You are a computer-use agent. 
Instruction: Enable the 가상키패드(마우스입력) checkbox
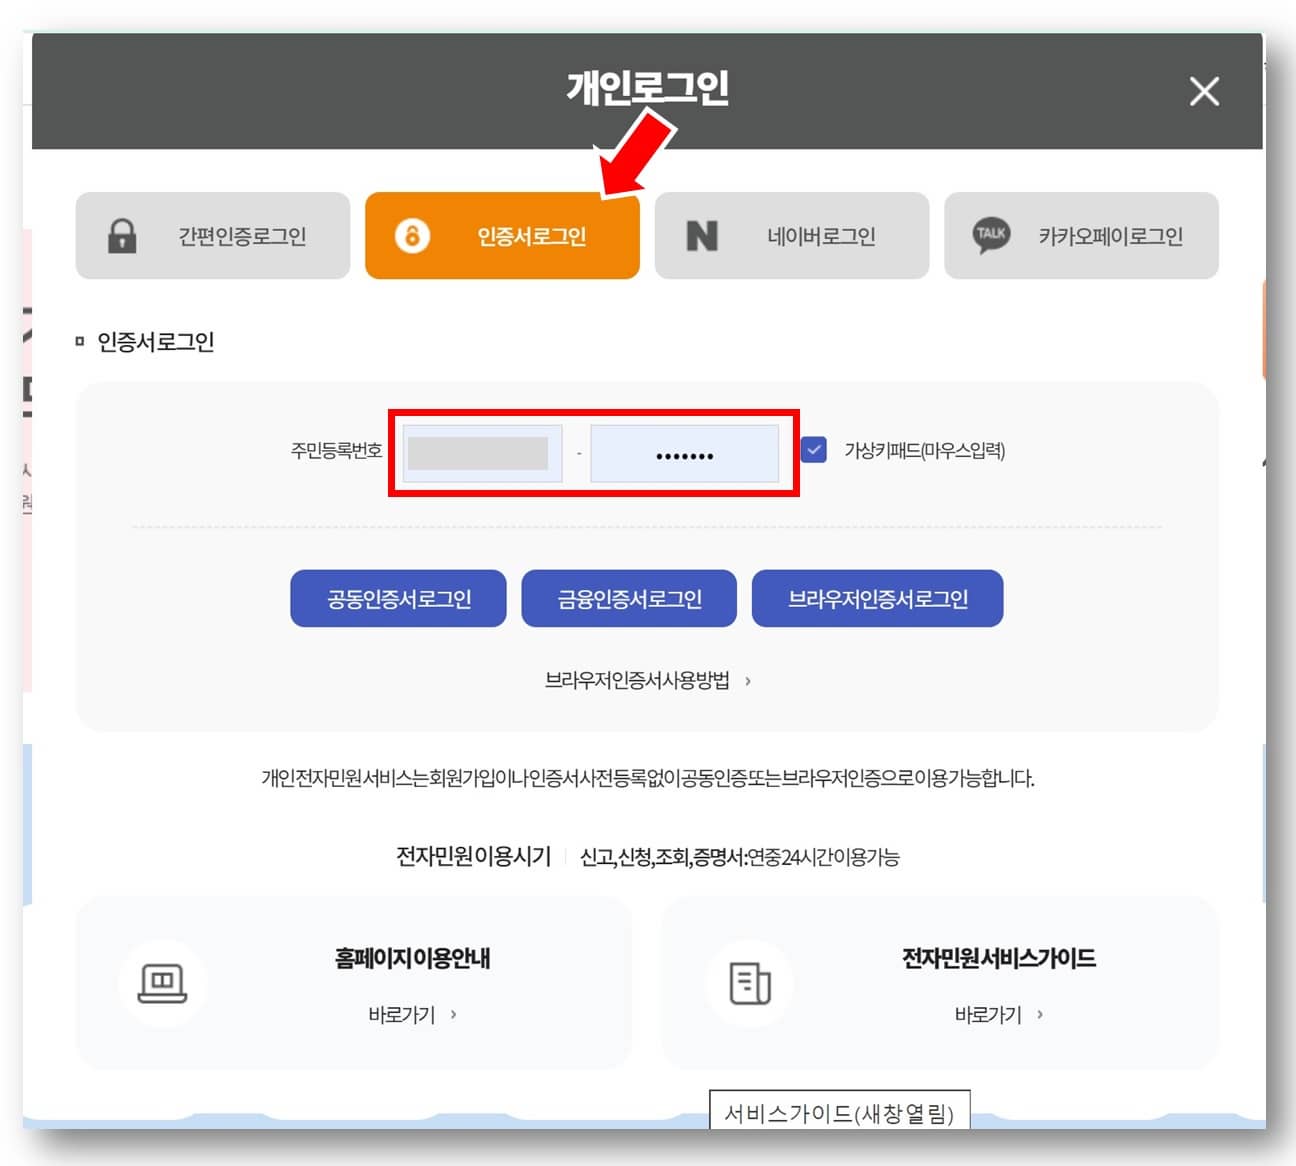(813, 450)
